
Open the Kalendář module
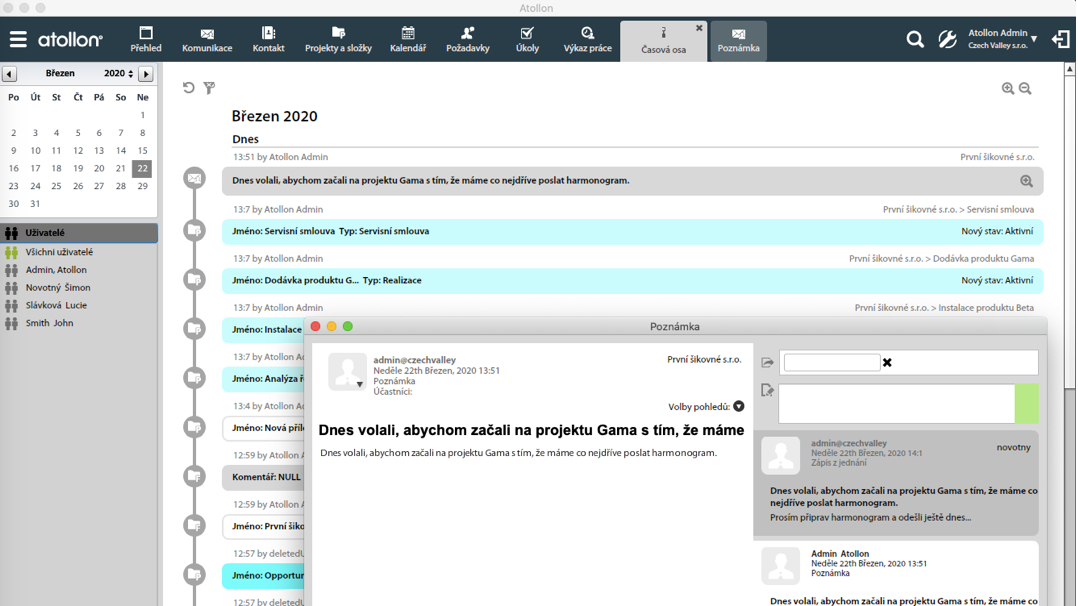[407, 40]
